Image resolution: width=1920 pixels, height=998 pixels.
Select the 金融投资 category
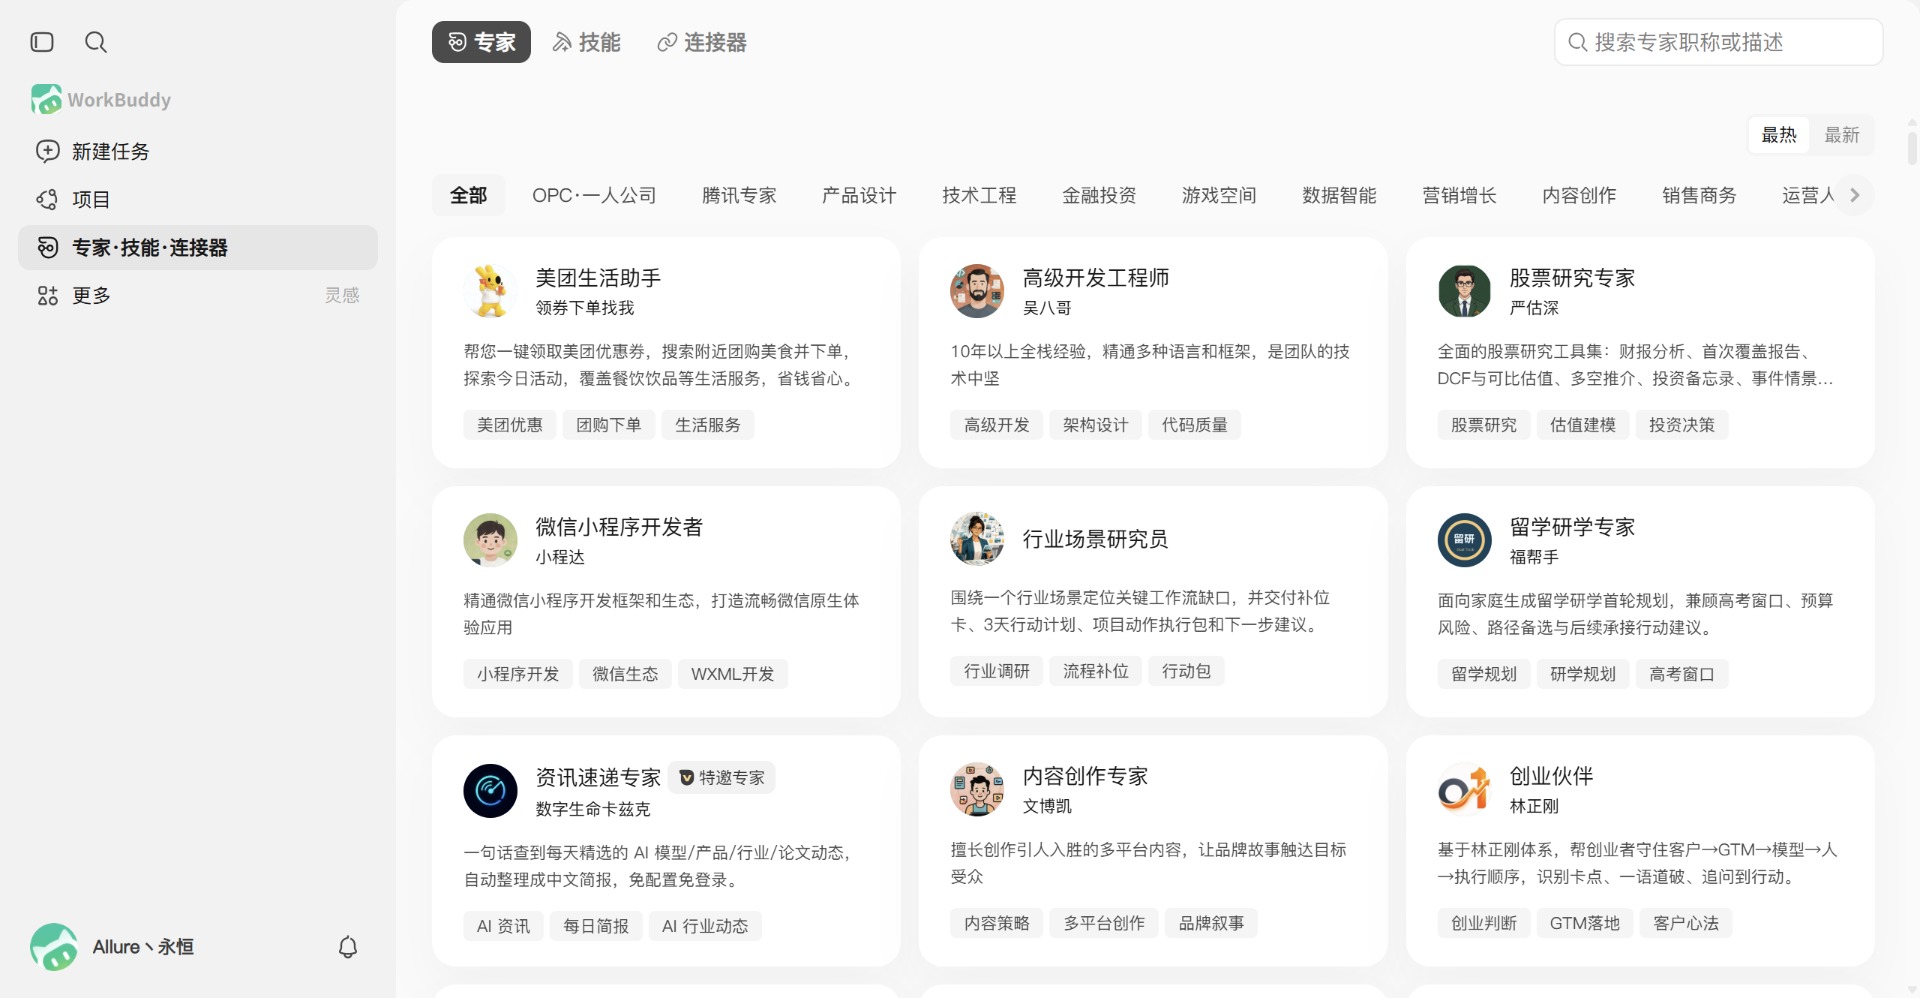[x=1099, y=195]
